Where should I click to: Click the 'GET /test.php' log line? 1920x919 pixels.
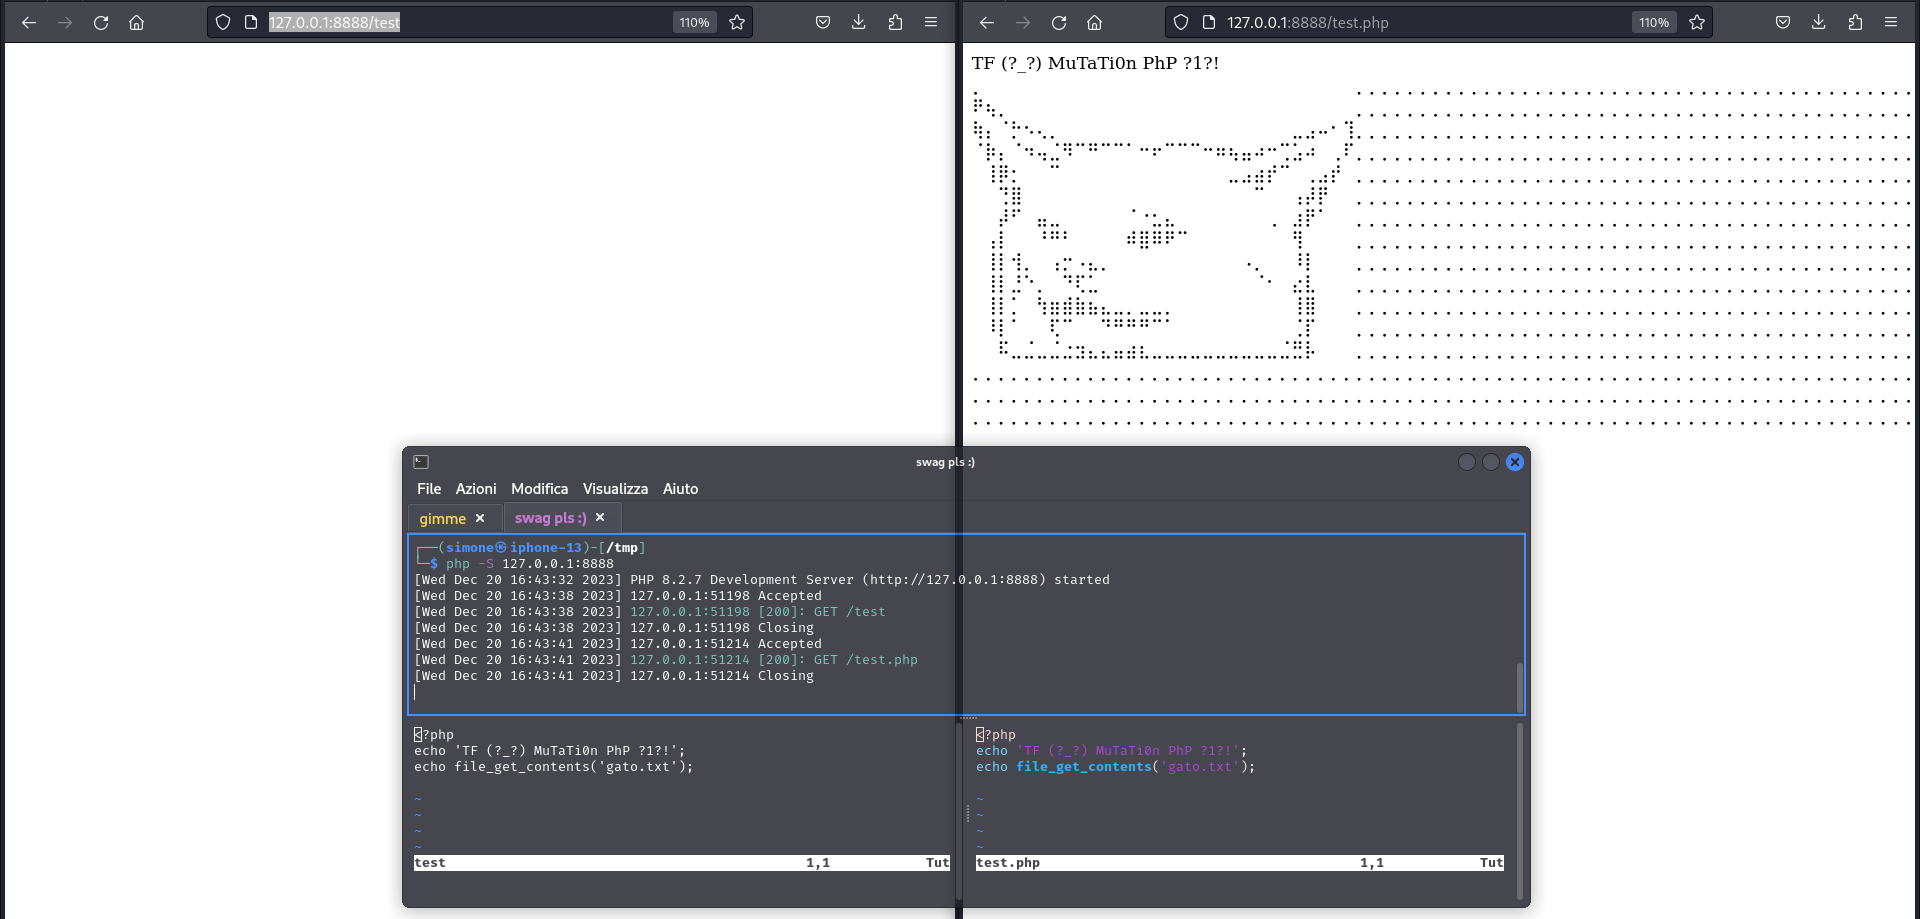[x=666, y=660]
